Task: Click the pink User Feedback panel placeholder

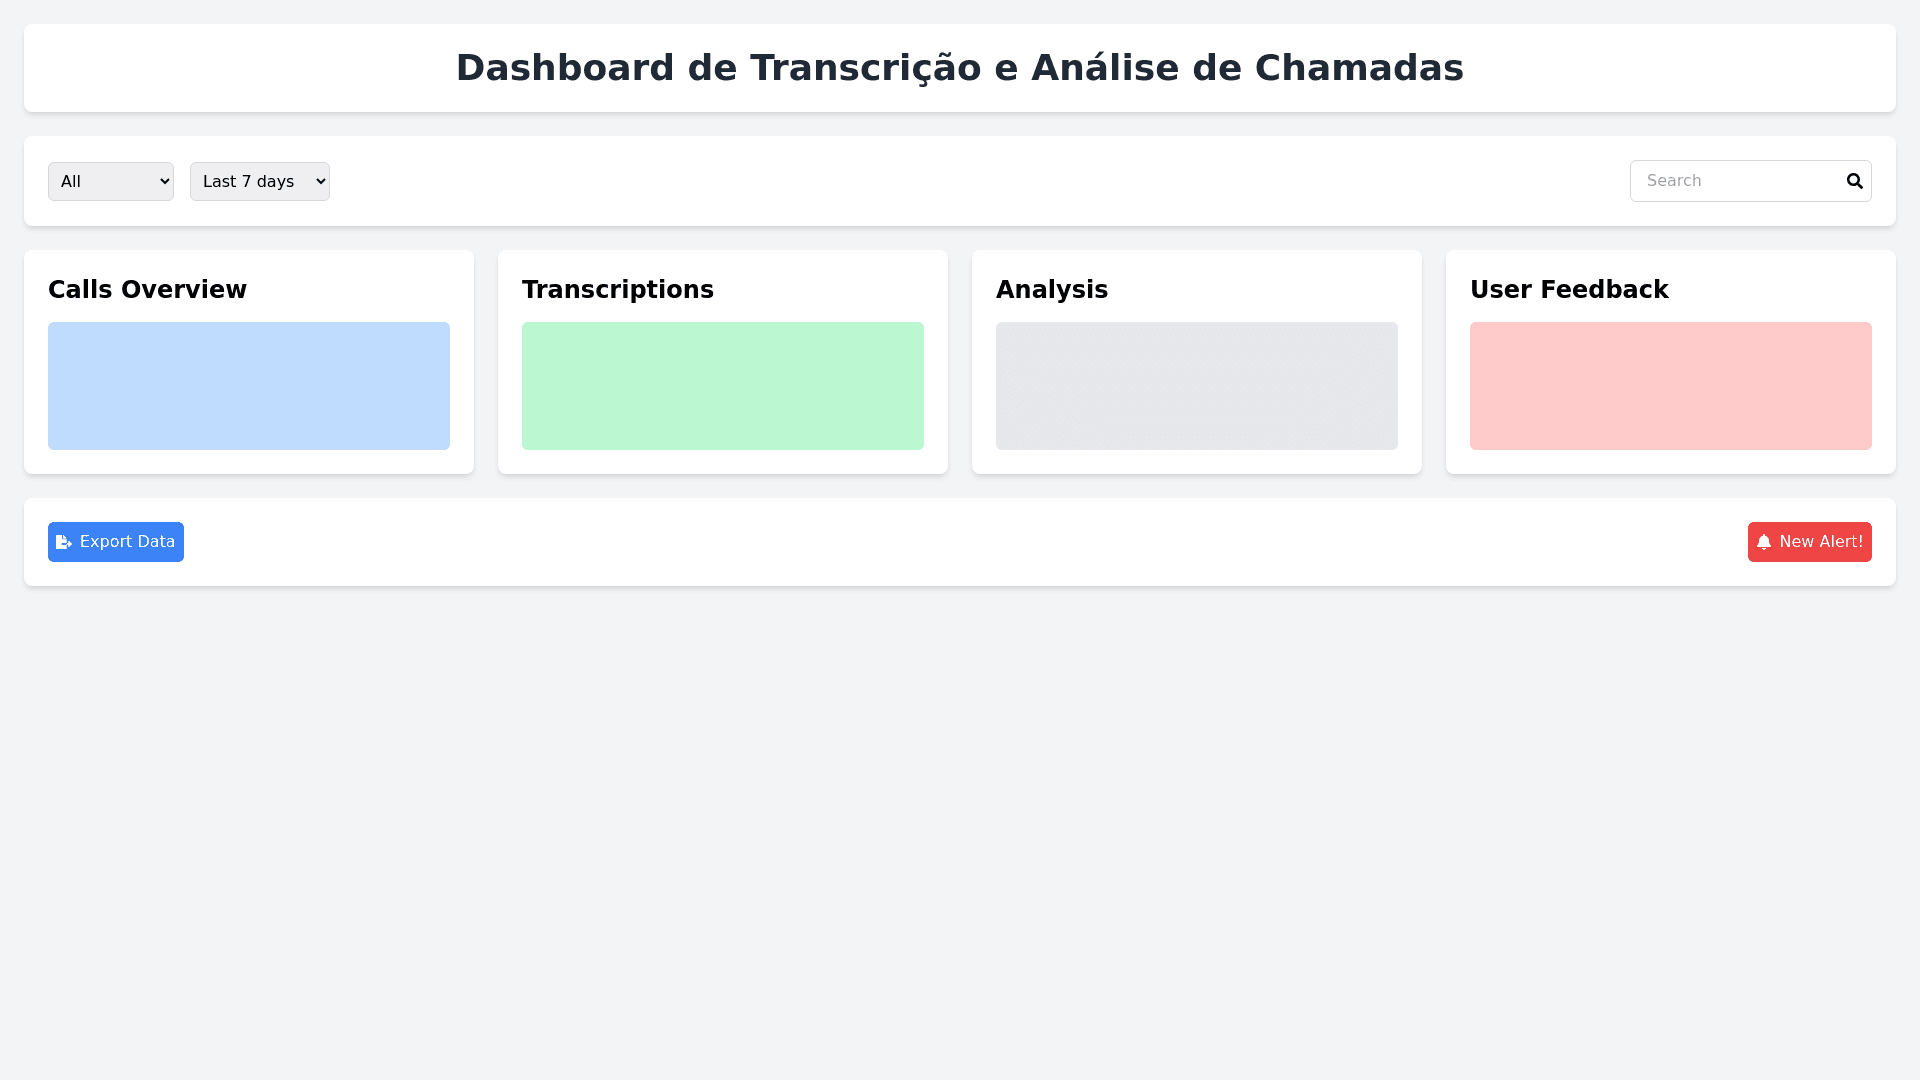Action: pyautogui.click(x=1671, y=386)
